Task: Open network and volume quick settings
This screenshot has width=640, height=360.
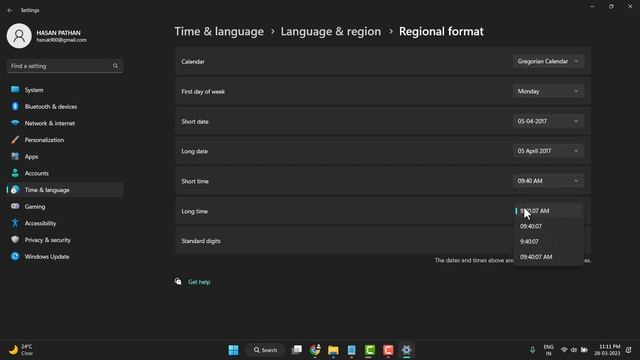Action: pos(574,350)
